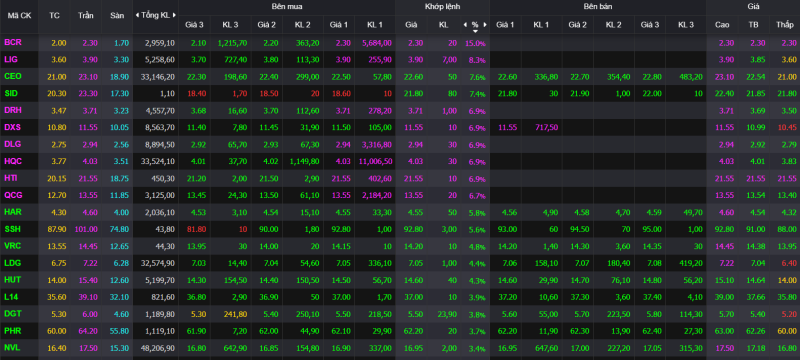The image size is (800, 360).
Task: Click DXS sell volume 717,50
Action: pyautogui.click(x=546, y=128)
